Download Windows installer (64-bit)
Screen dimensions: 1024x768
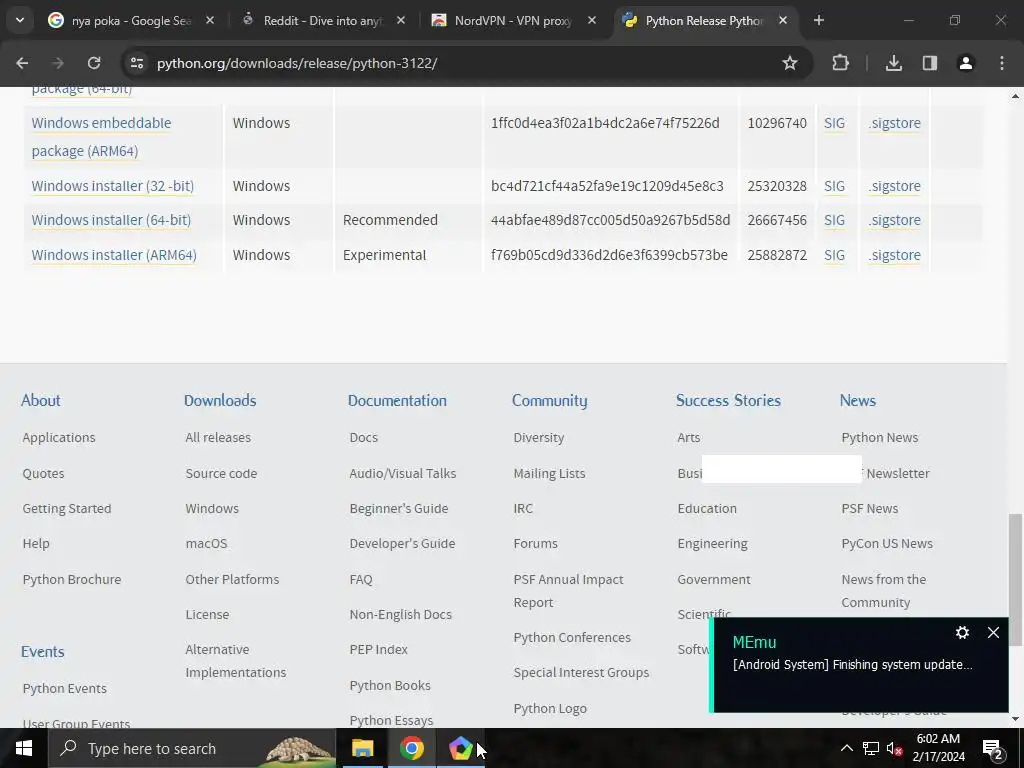click(111, 220)
